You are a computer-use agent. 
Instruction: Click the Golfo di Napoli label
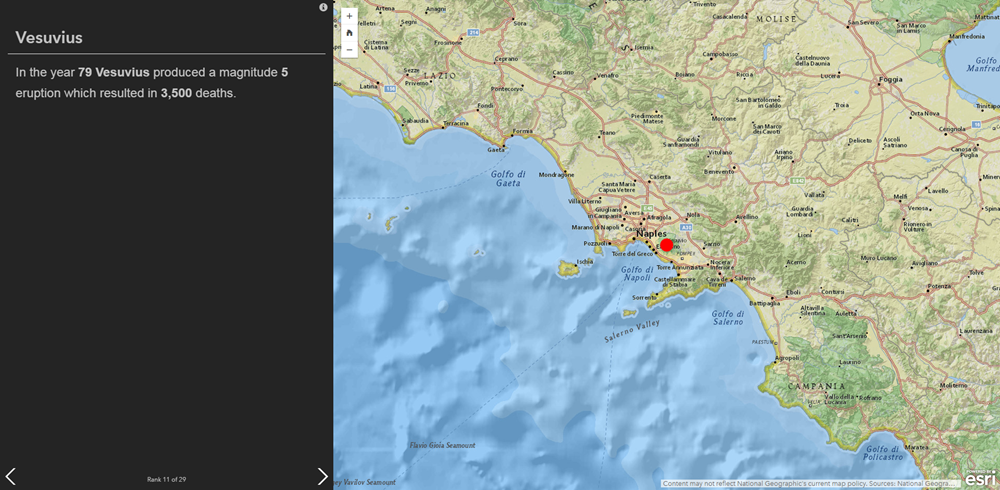pyautogui.click(x=636, y=274)
